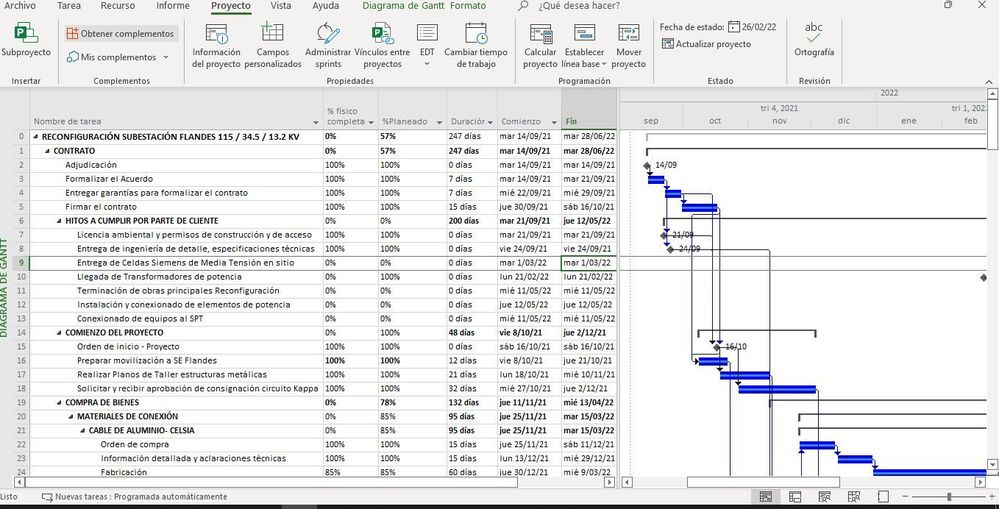This screenshot has width=999, height=509.
Task: Click the 16/10 milestone marker in chart
Action: tap(717, 347)
